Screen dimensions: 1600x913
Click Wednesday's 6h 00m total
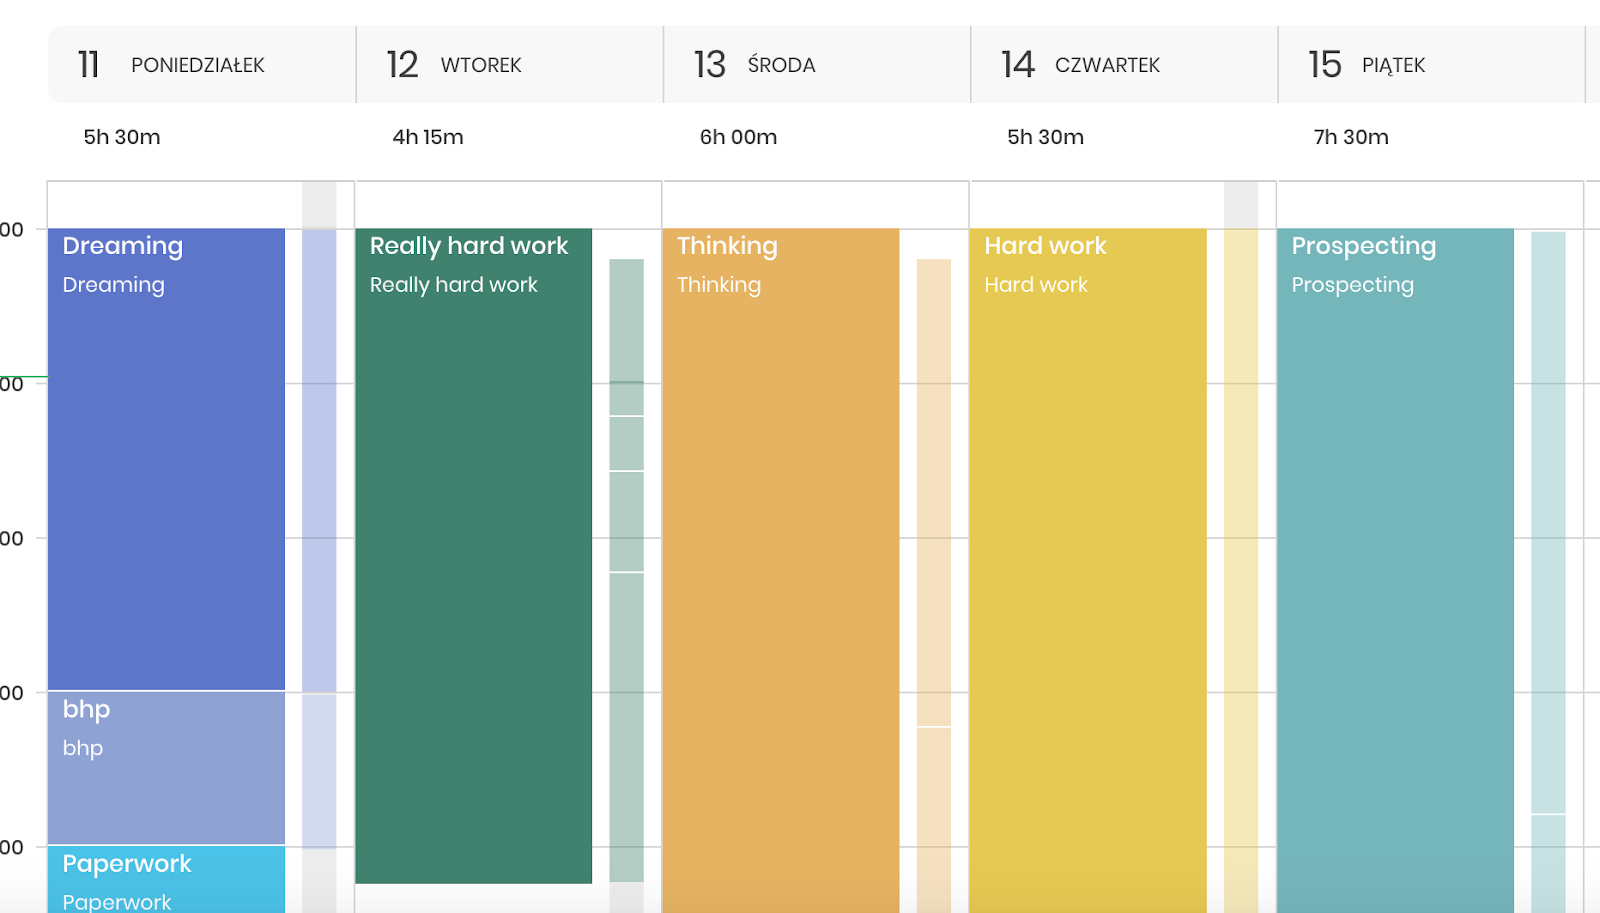(x=738, y=137)
